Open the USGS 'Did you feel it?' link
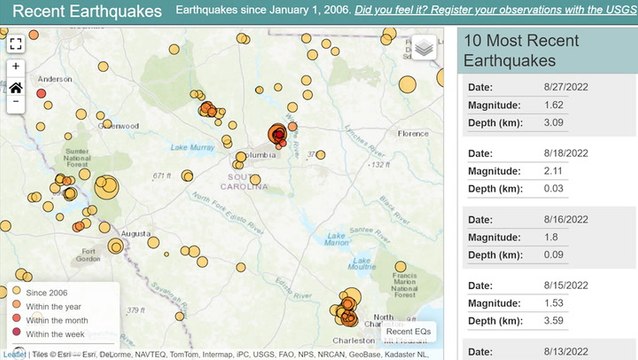This screenshot has width=638, height=360. point(496,9)
